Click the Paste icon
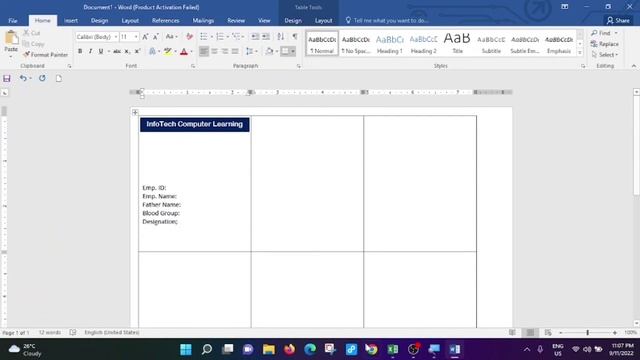 coord(11,38)
